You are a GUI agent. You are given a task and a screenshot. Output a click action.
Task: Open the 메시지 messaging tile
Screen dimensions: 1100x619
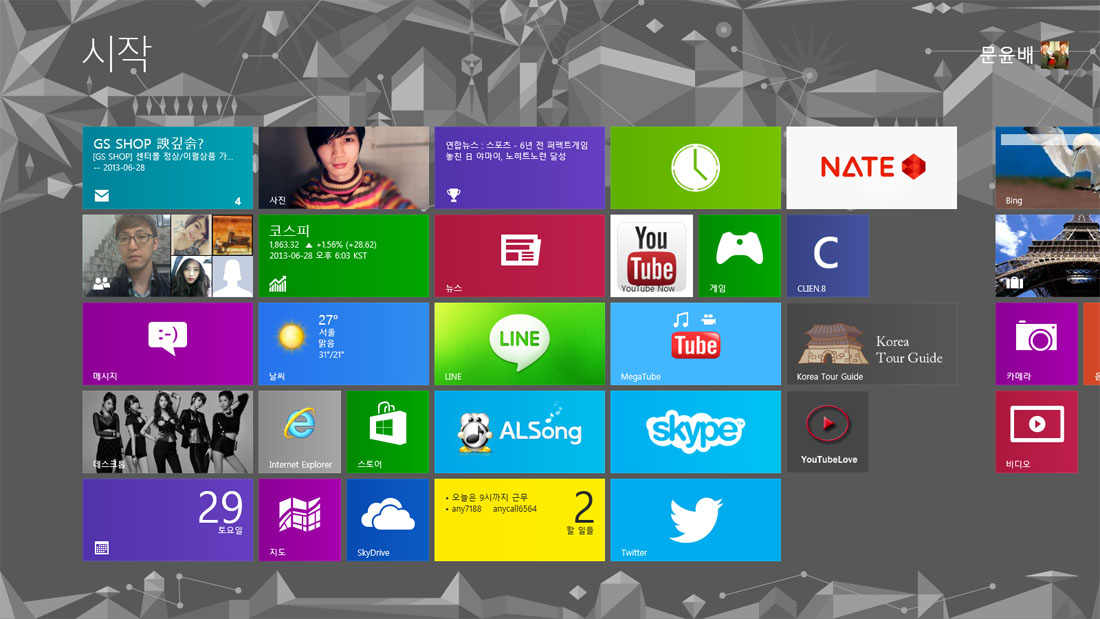pos(168,344)
